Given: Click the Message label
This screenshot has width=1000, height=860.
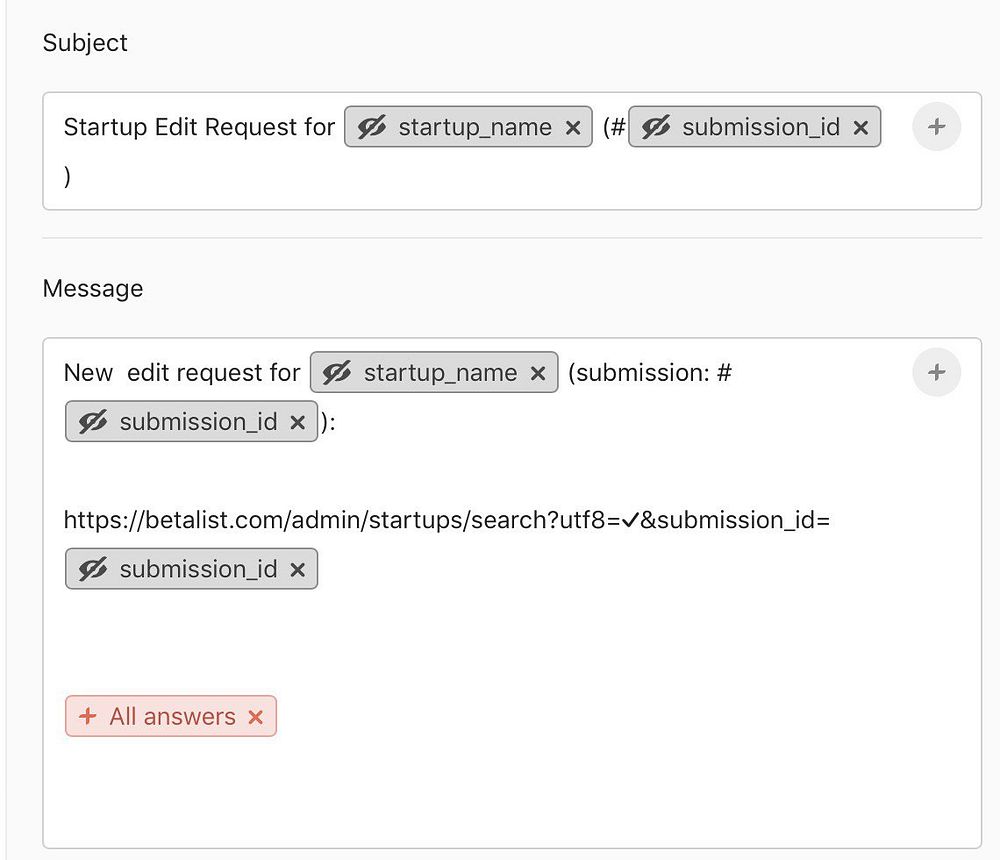Looking at the screenshot, I should click(x=92, y=289).
